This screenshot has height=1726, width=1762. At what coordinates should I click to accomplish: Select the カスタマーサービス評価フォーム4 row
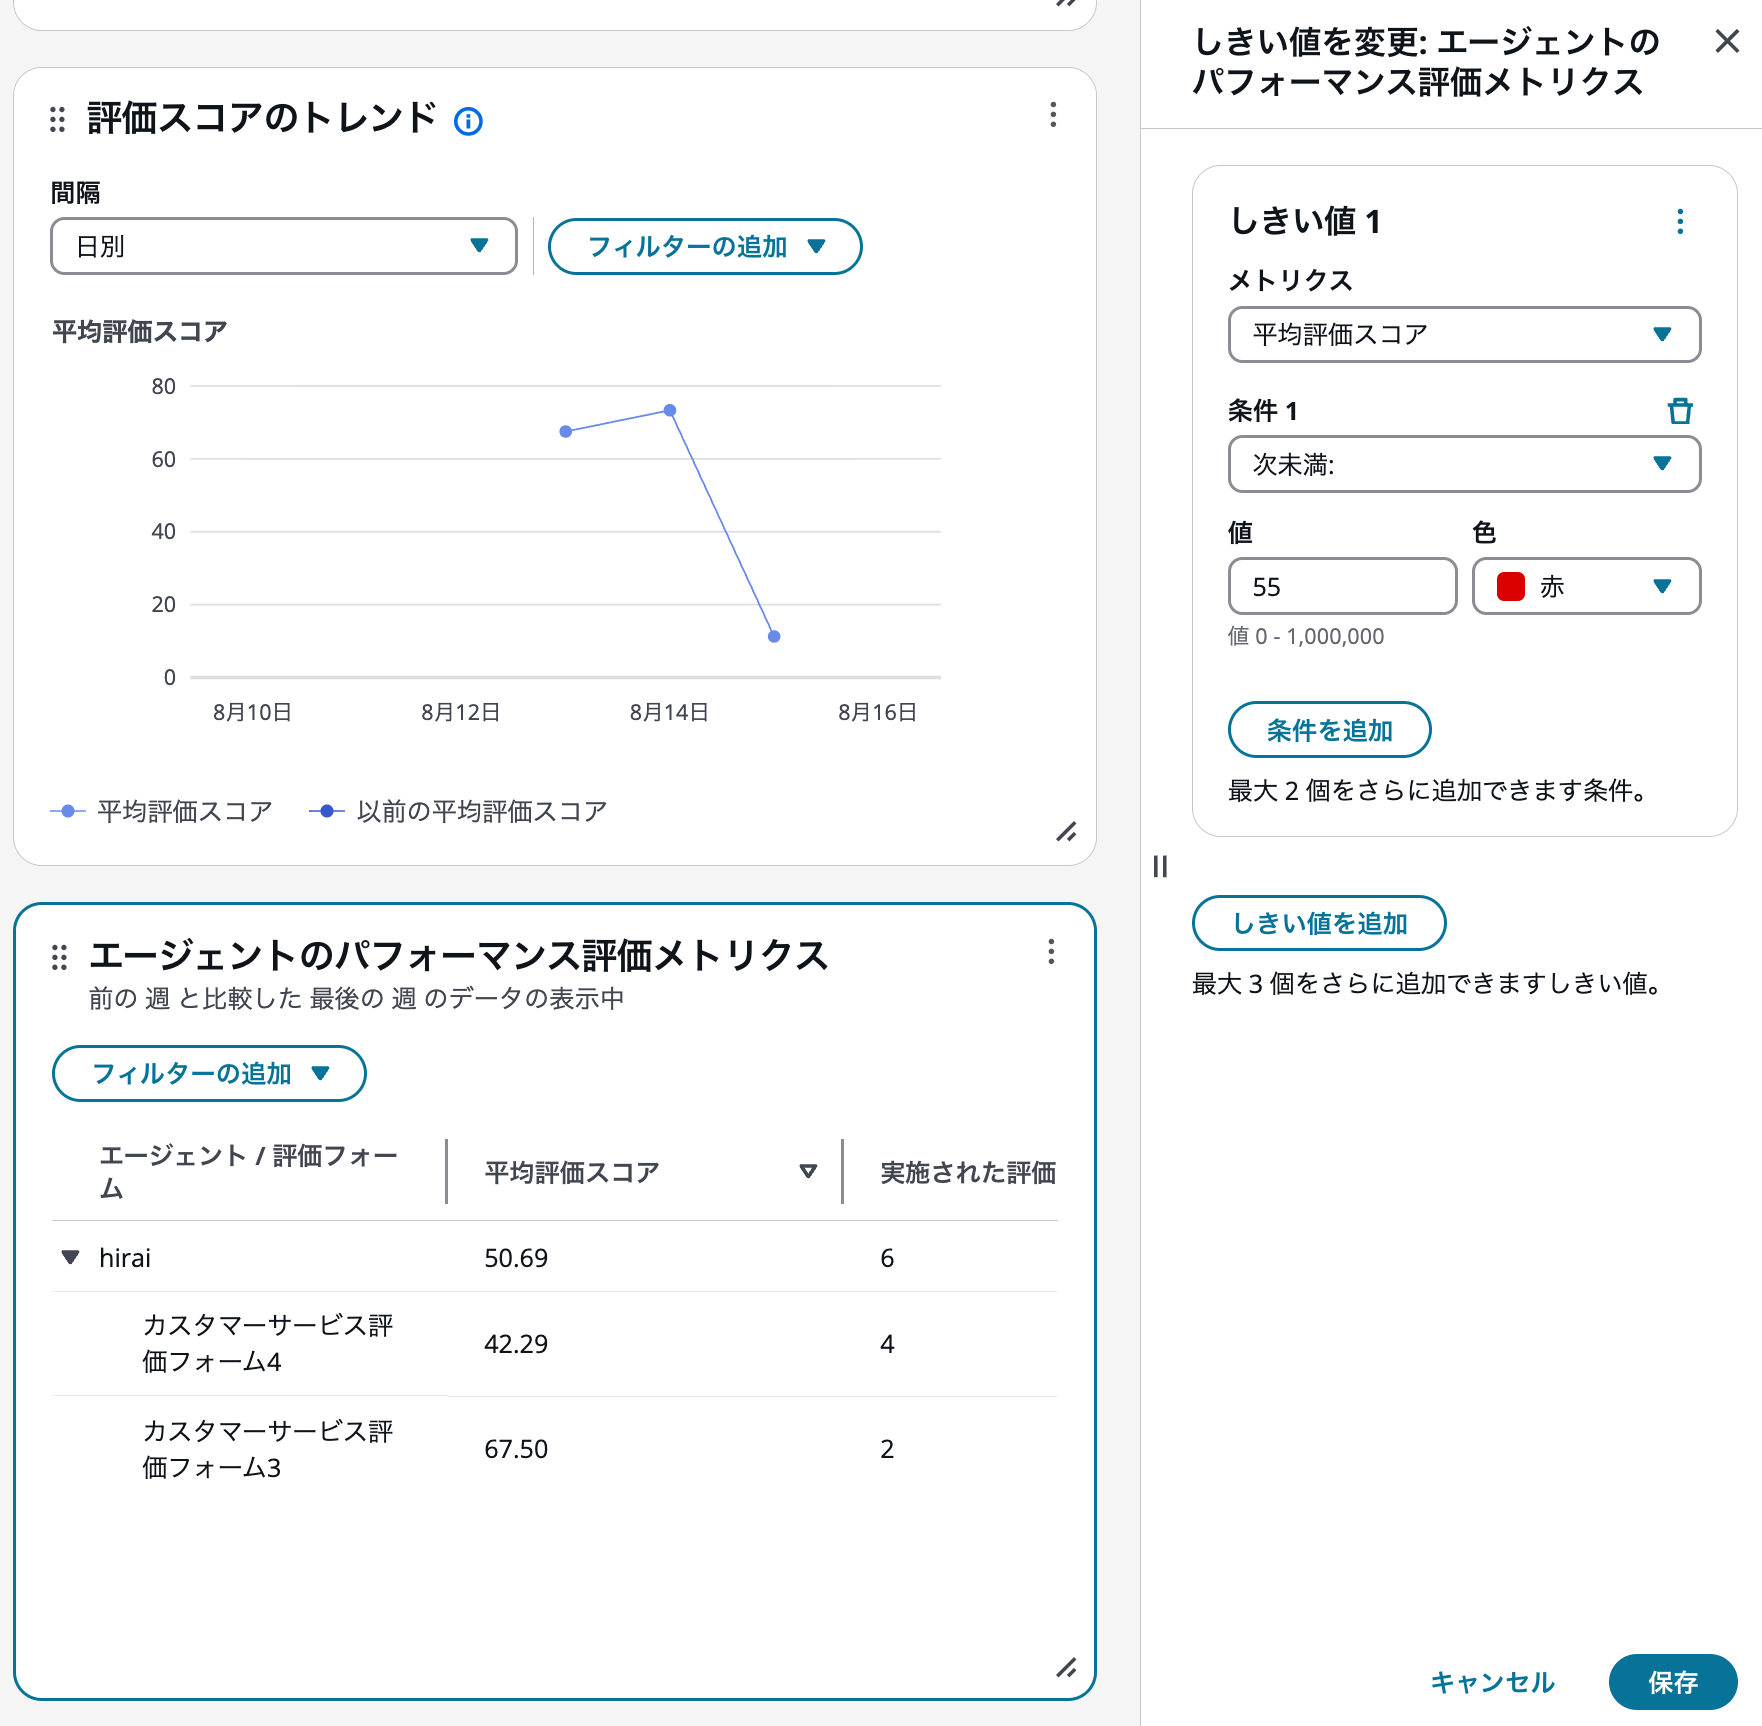point(555,1343)
